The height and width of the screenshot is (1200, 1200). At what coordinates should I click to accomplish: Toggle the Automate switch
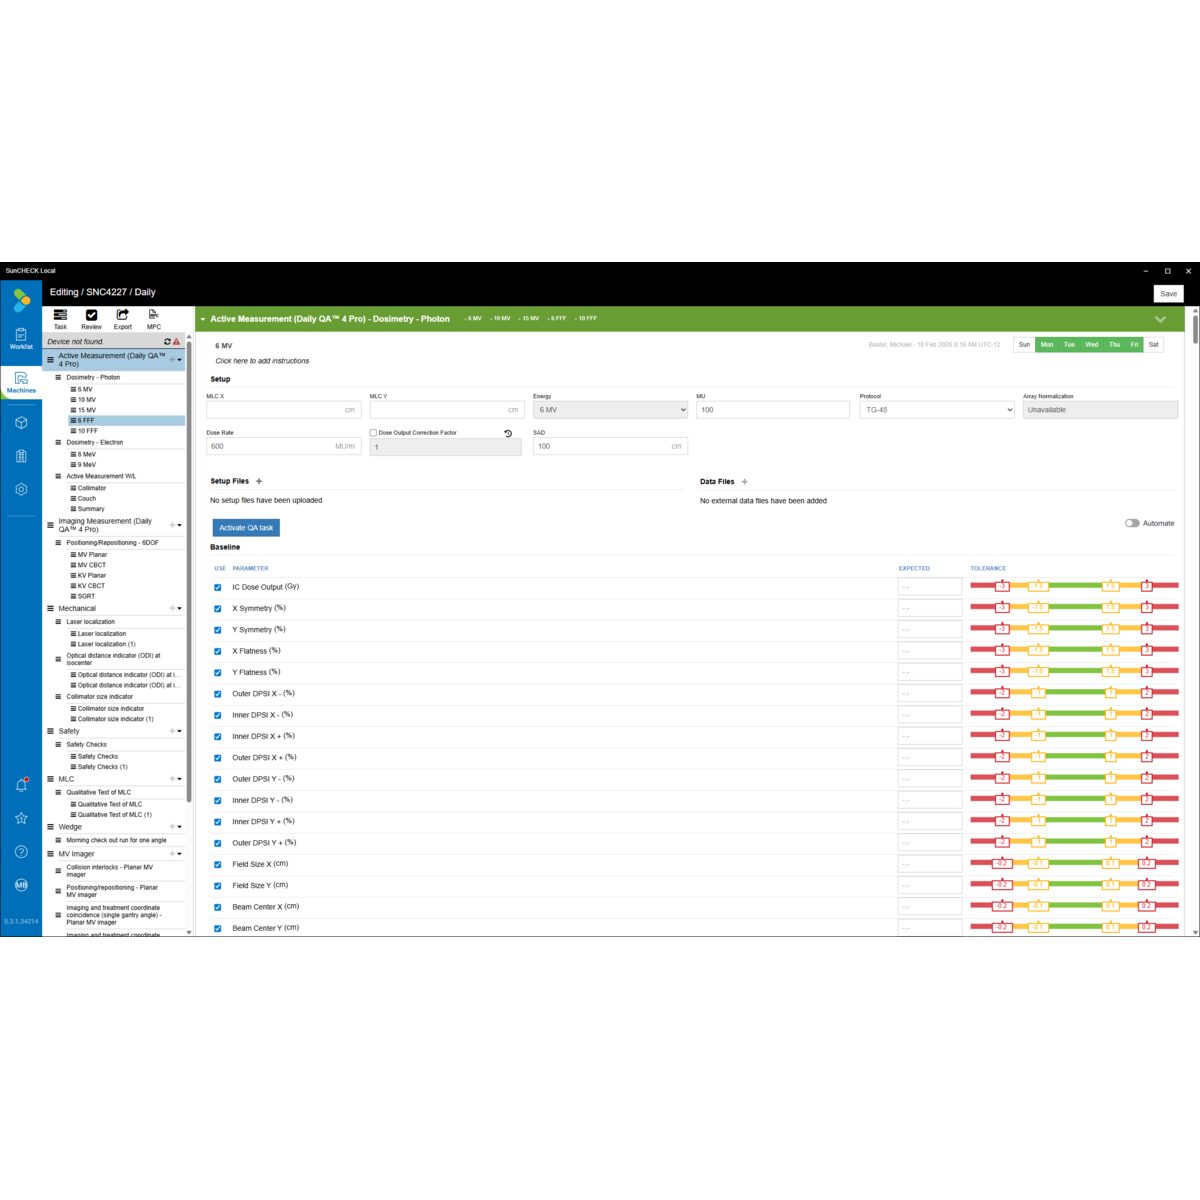coord(1132,523)
